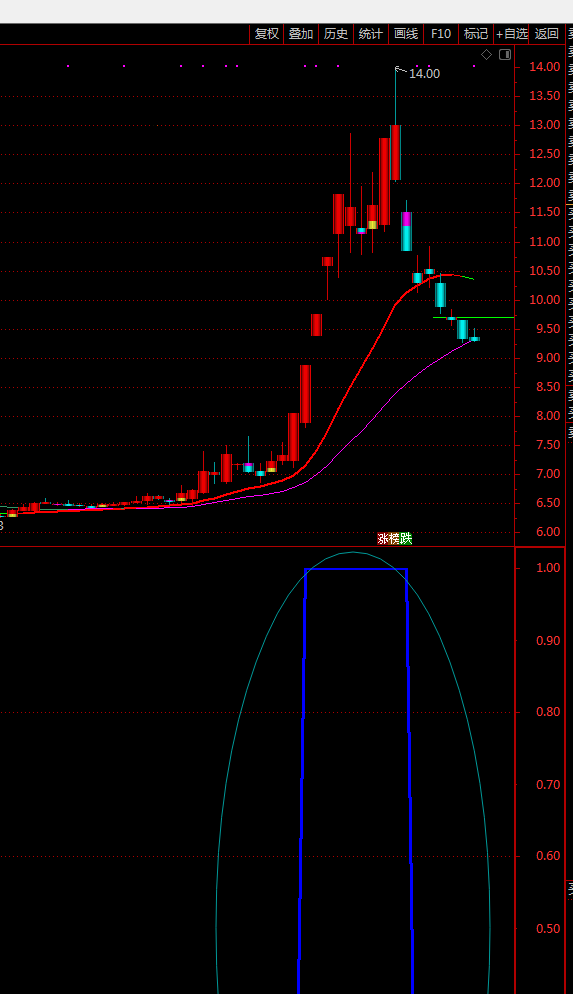Click the tallest red candlestick near 13.00
The image size is (573, 994).
396,152
